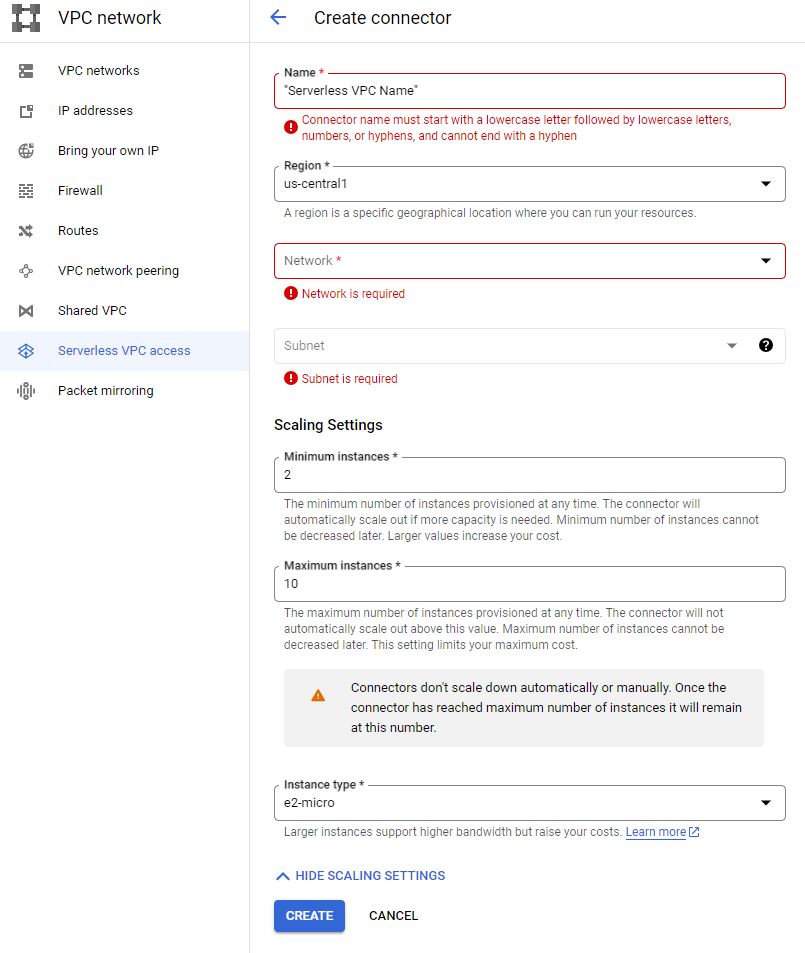Open the Learn more link
805x953 pixels.
point(656,832)
